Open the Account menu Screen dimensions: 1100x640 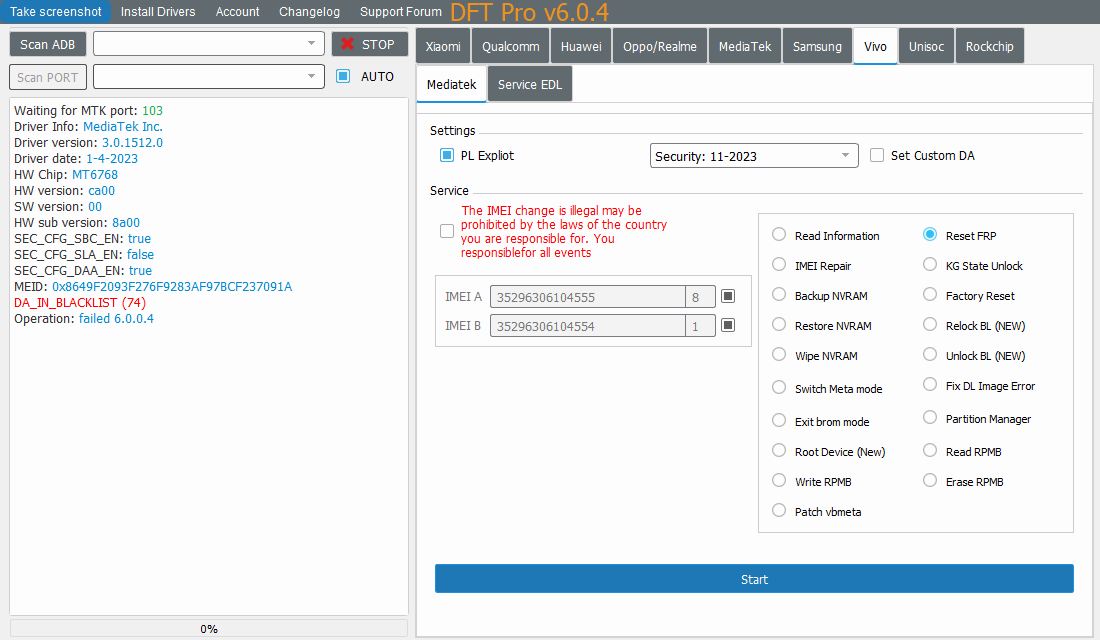[237, 11]
